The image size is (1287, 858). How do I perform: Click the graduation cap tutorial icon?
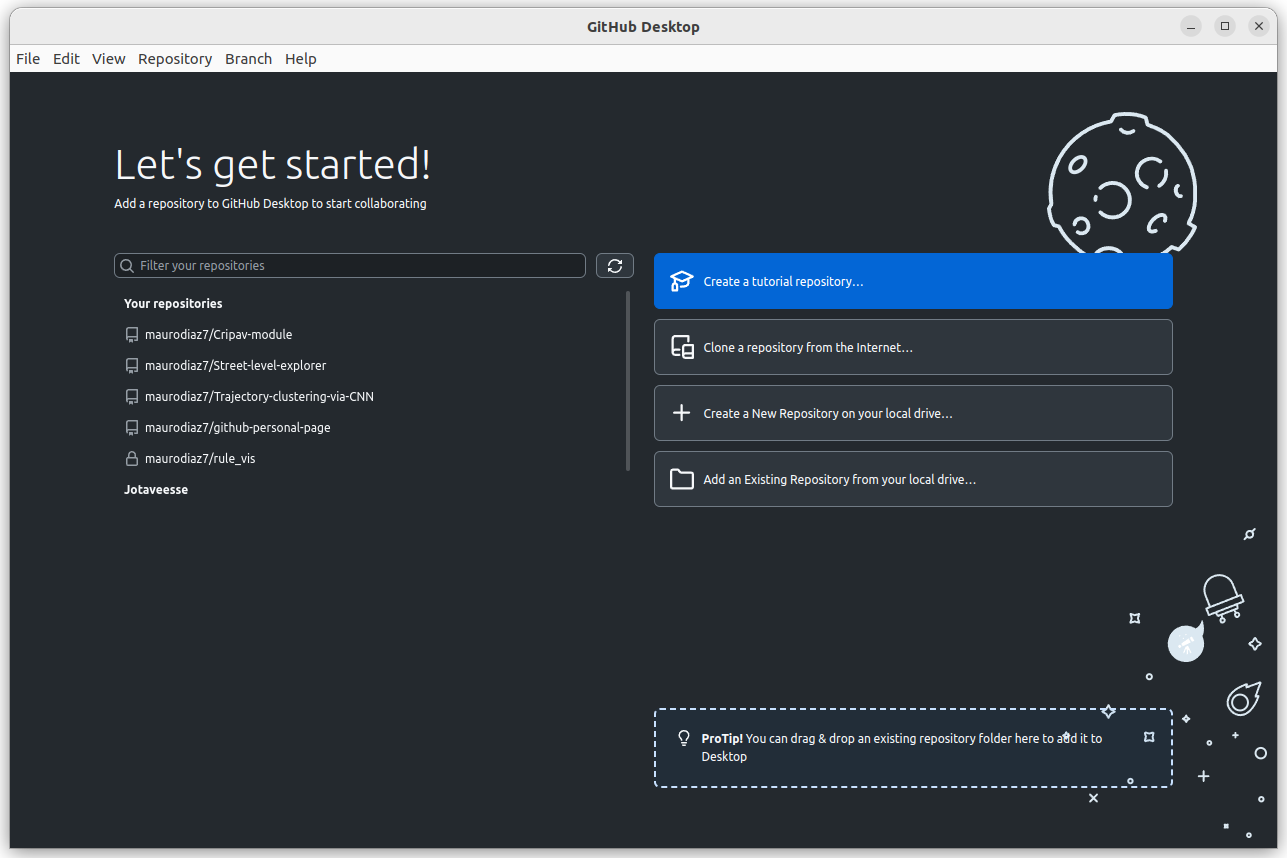682,280
